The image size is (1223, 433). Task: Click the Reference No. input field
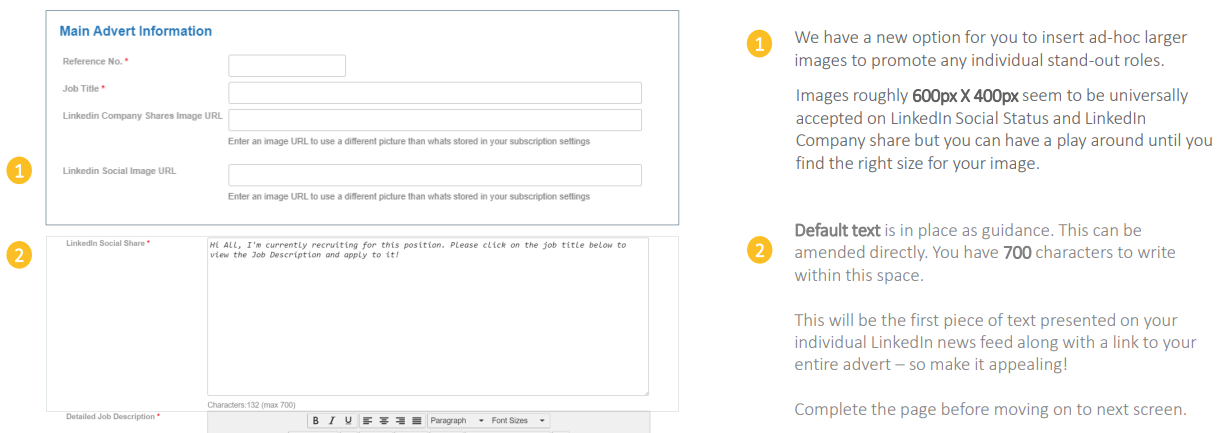tap(287, 66)
